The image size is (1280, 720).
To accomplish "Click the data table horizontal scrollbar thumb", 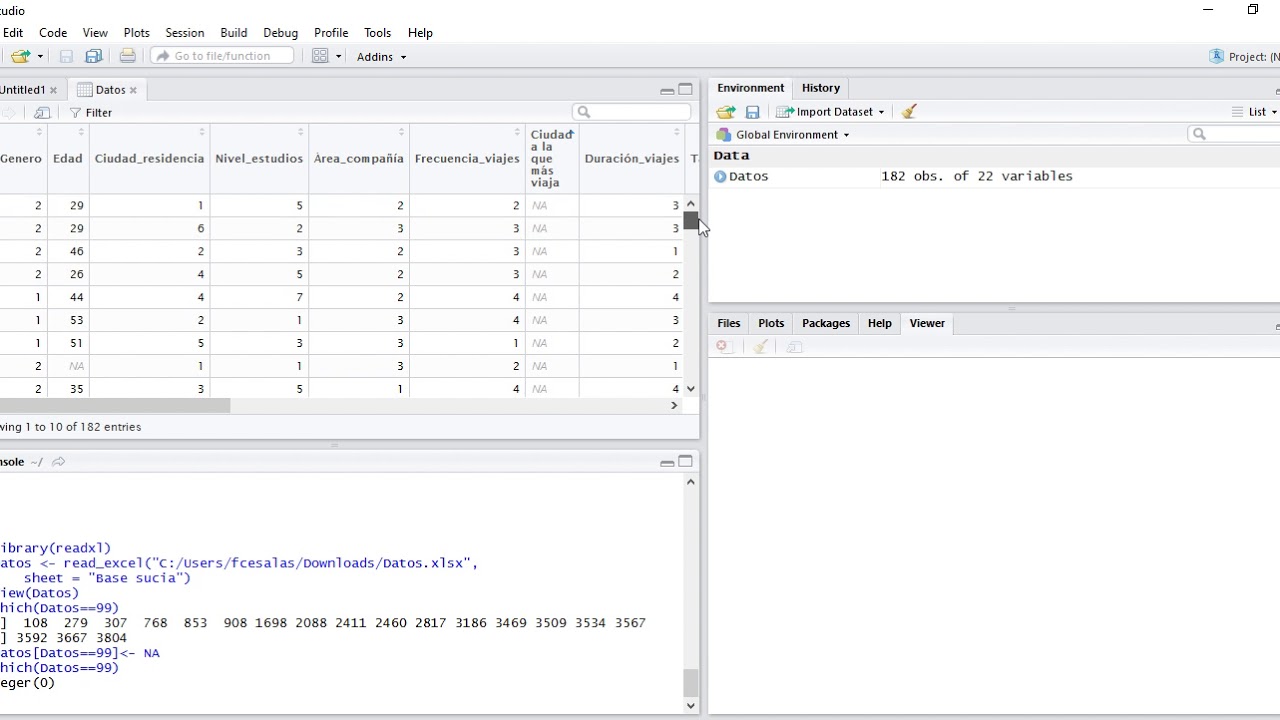I will click(x=115, y=405).
